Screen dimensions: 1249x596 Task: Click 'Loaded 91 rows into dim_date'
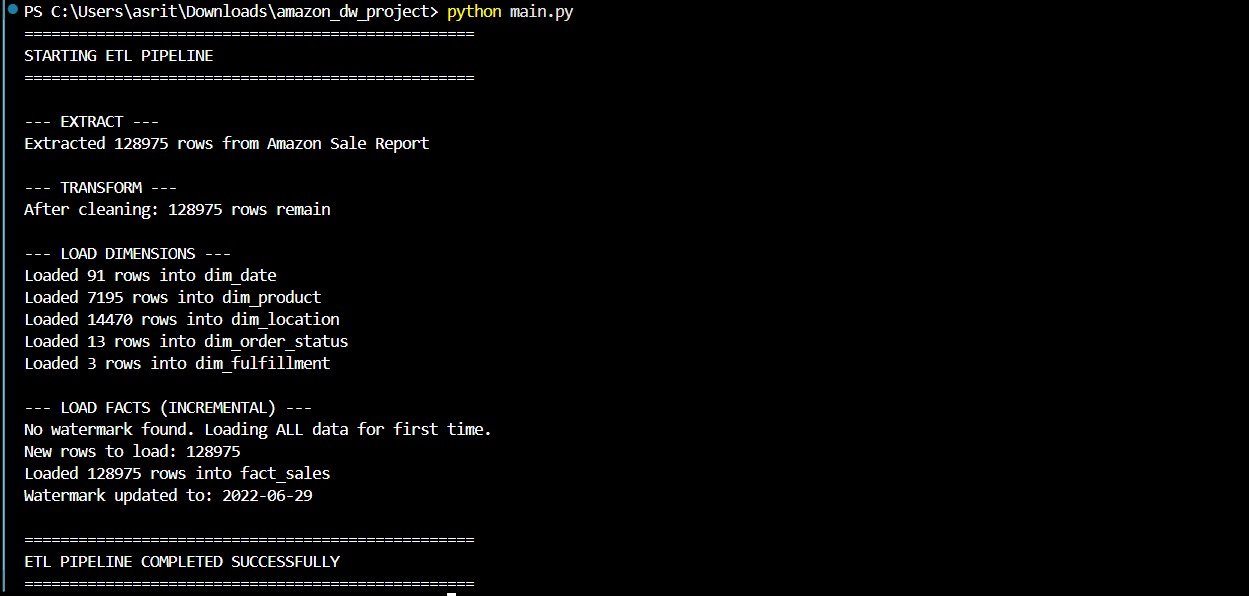(x=150, y=276)
